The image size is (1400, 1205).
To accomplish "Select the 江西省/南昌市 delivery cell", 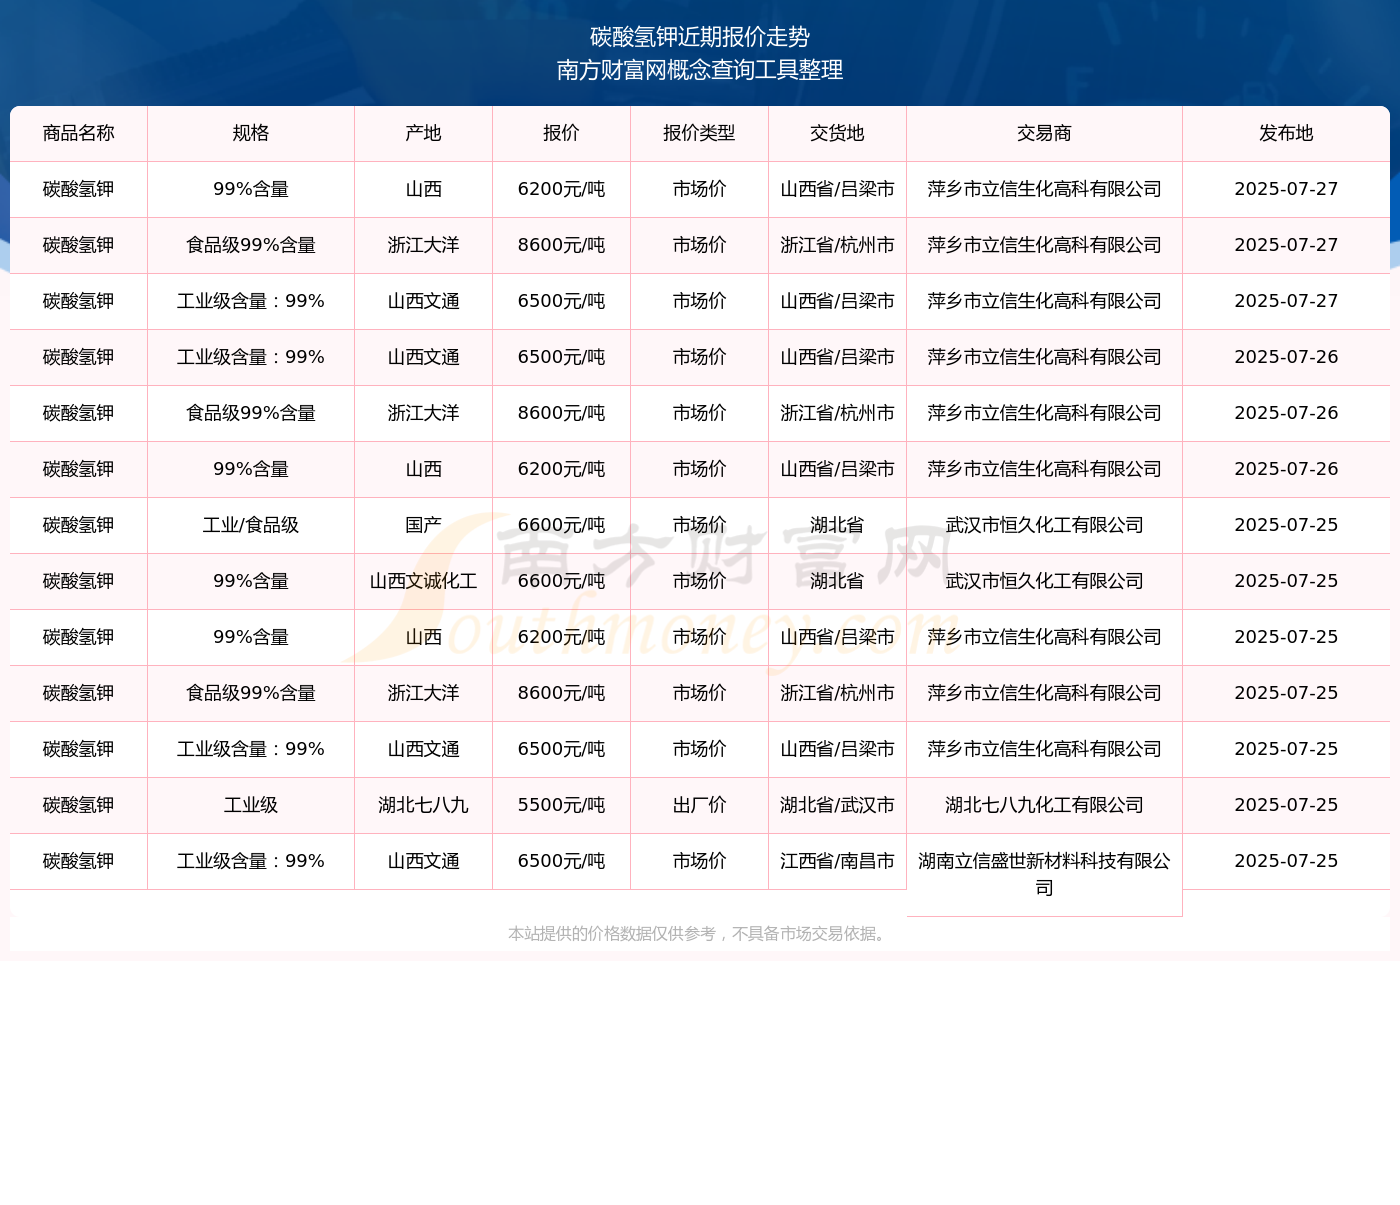I will (x=838, y=861).
